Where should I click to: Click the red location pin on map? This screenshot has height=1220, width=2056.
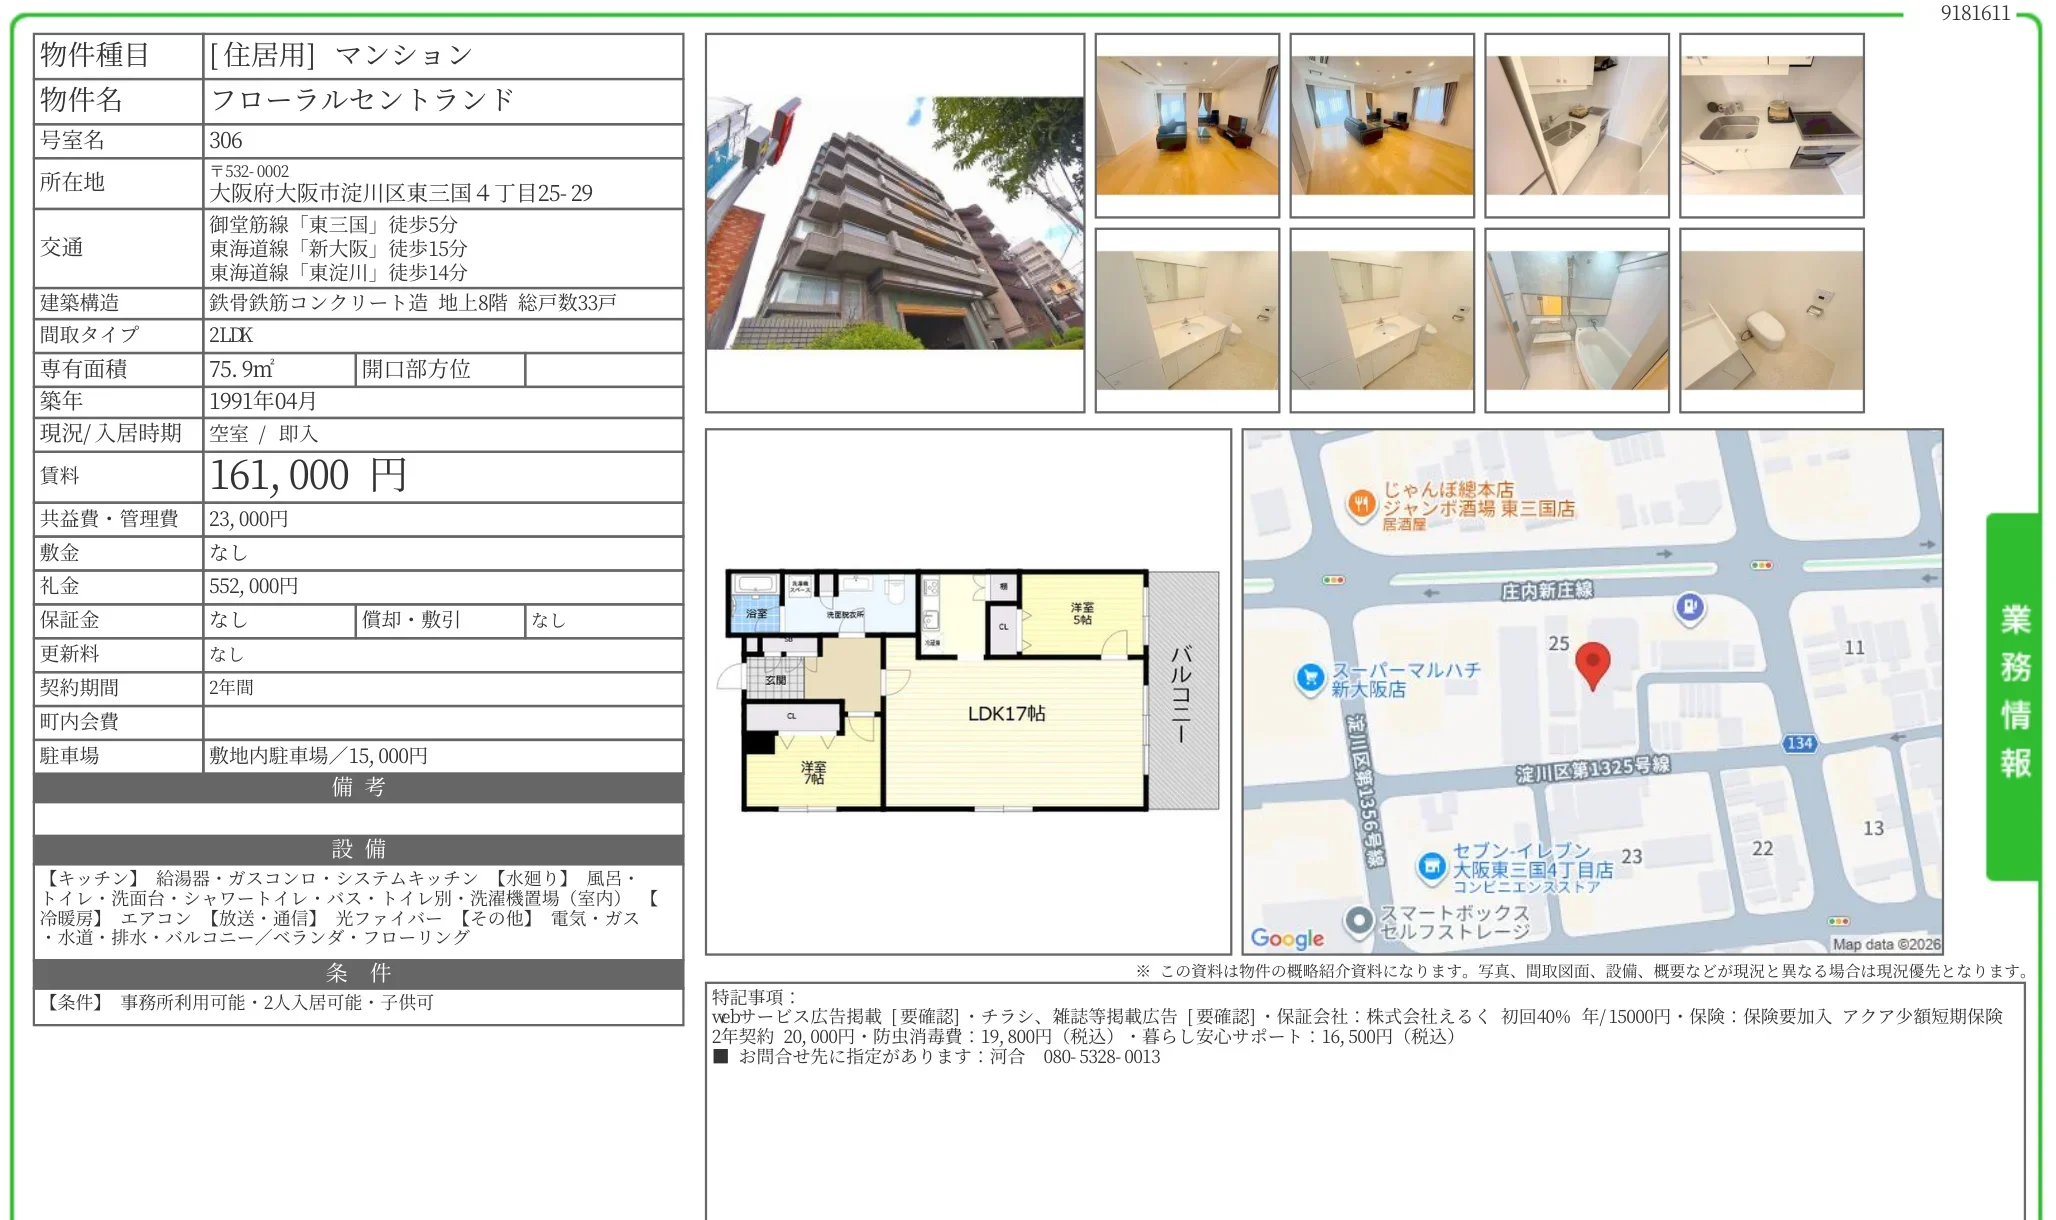coord(1592,663)
